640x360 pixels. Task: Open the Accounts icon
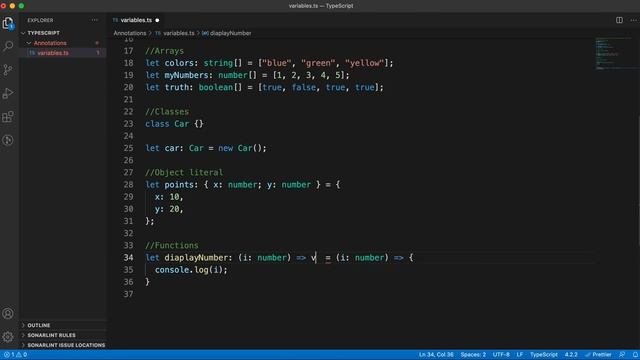(8, 313)
